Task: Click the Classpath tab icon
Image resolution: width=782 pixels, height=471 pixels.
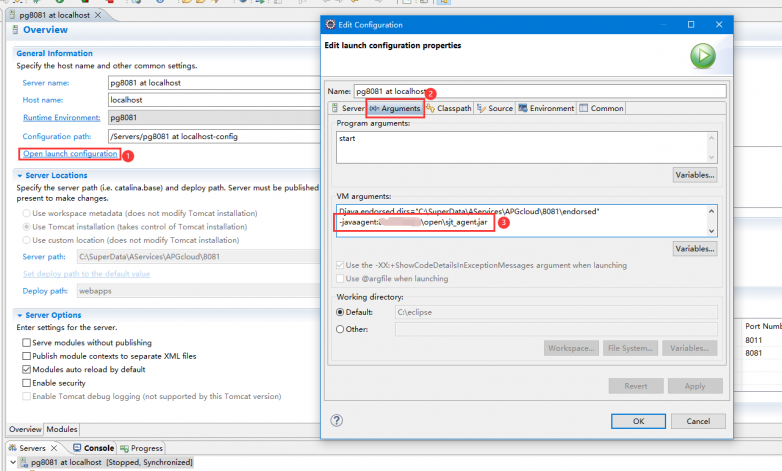Action: click(429, 108)
